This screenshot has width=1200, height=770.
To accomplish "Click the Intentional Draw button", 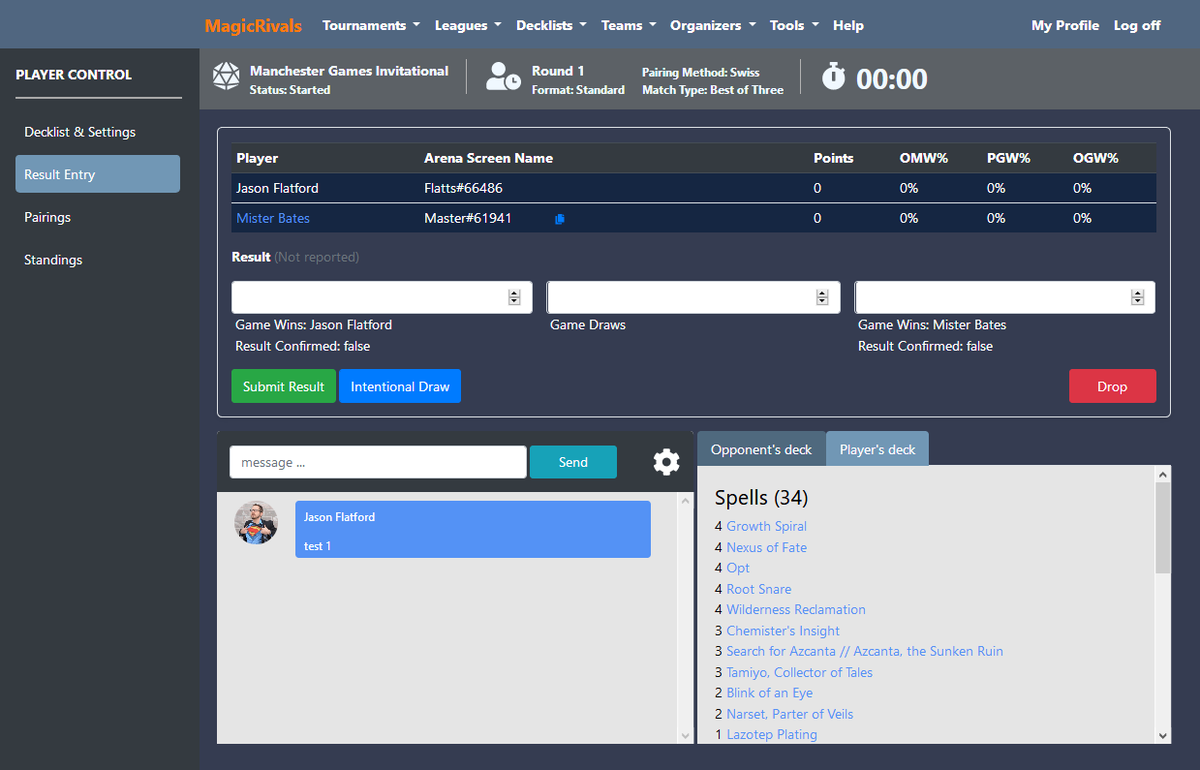I will tap(400, 386).
